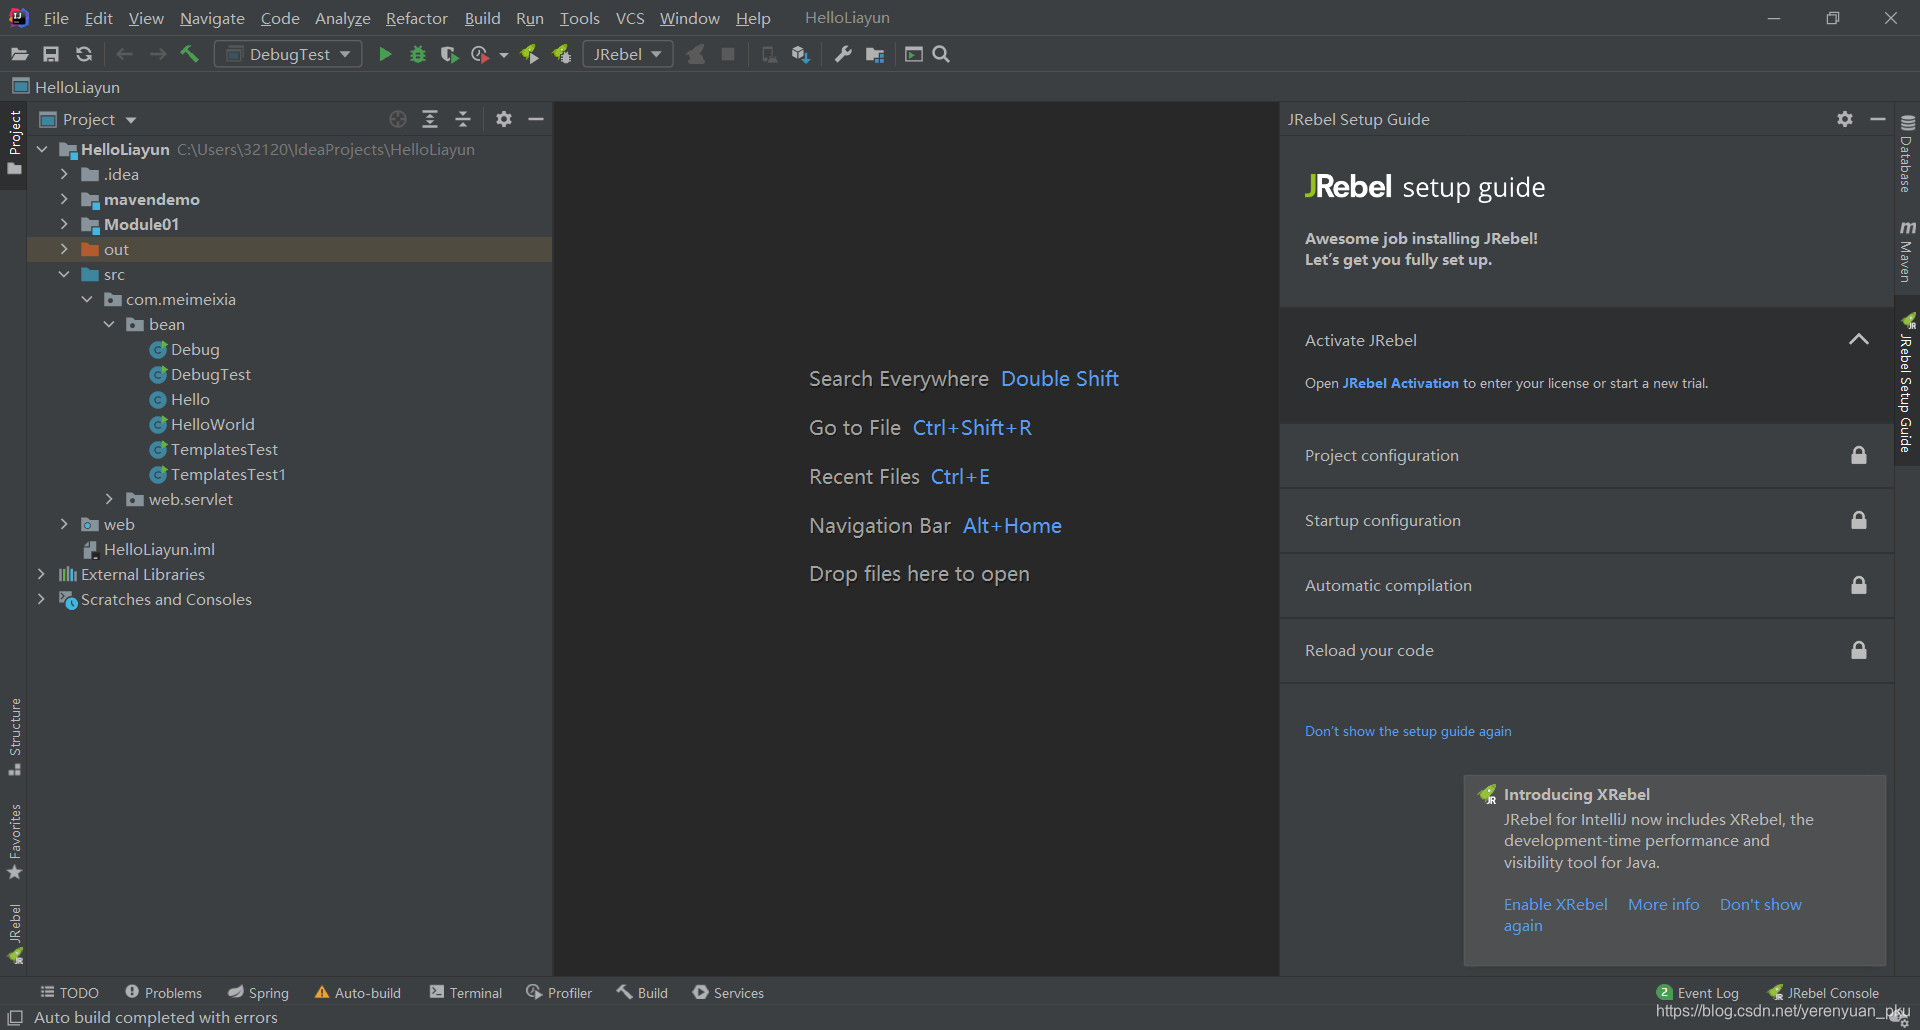Viewport: 1920px width, 1030px height.
Task: Toggle JRebel Setup Guide side tab
Action: [1907, 383]
